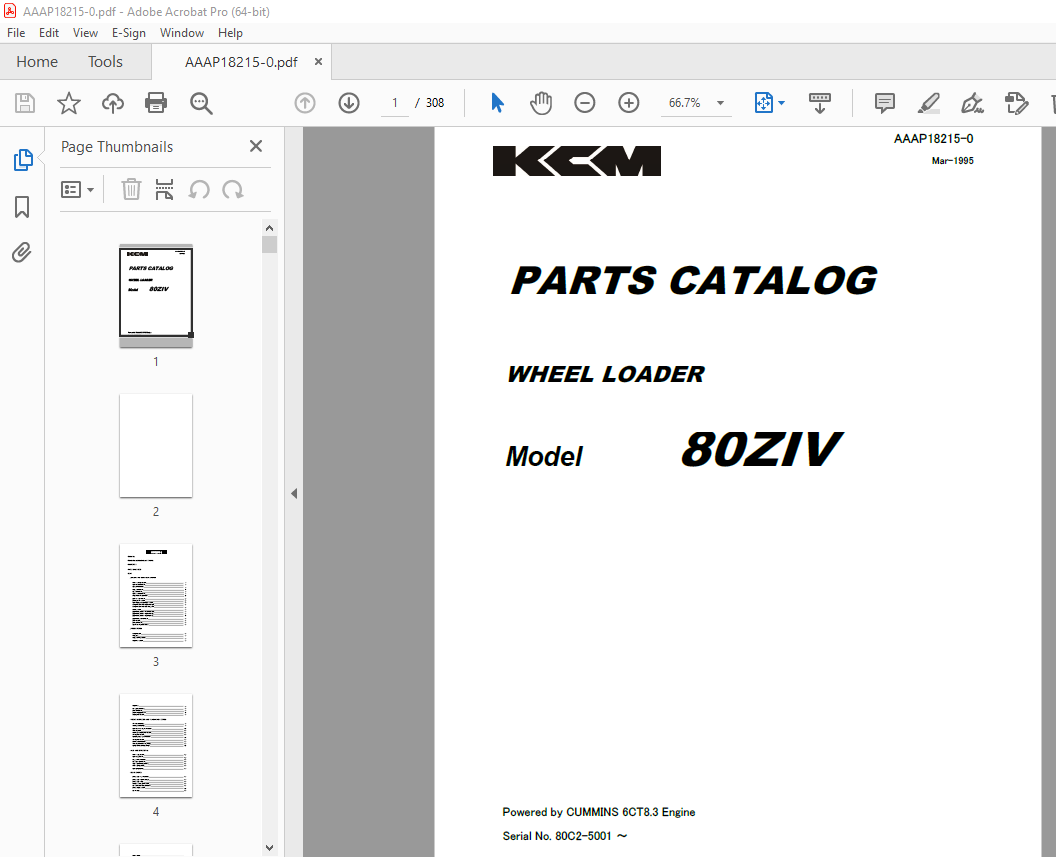Delete selected page with trash icon
The height and width of the screenshot is (857, 1056).
click(131, 190)
